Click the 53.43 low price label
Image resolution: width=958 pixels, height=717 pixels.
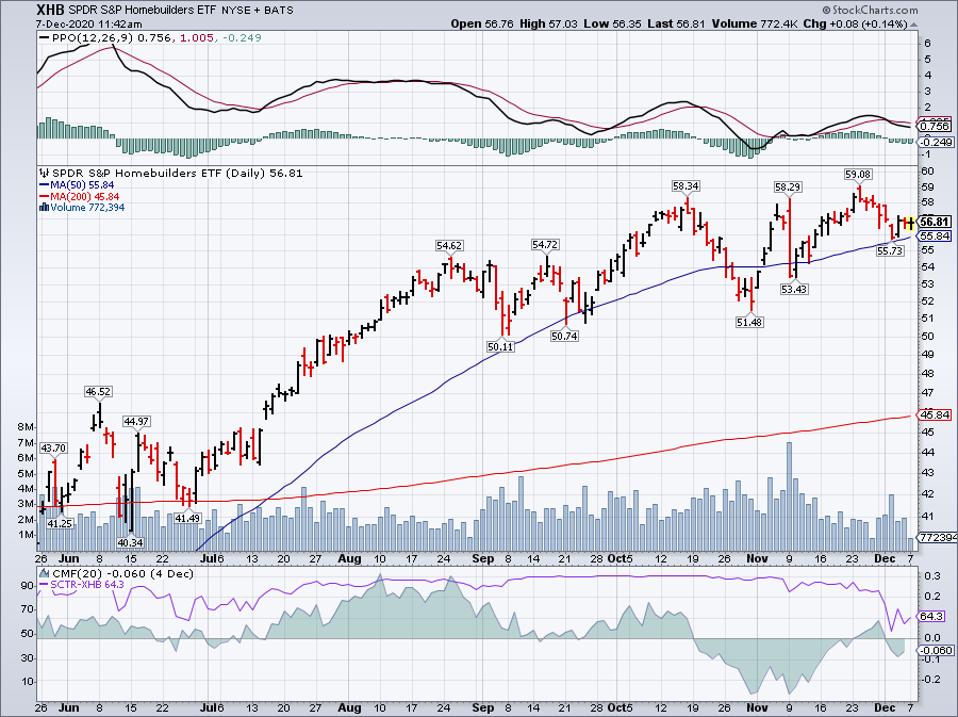point(794,289)
